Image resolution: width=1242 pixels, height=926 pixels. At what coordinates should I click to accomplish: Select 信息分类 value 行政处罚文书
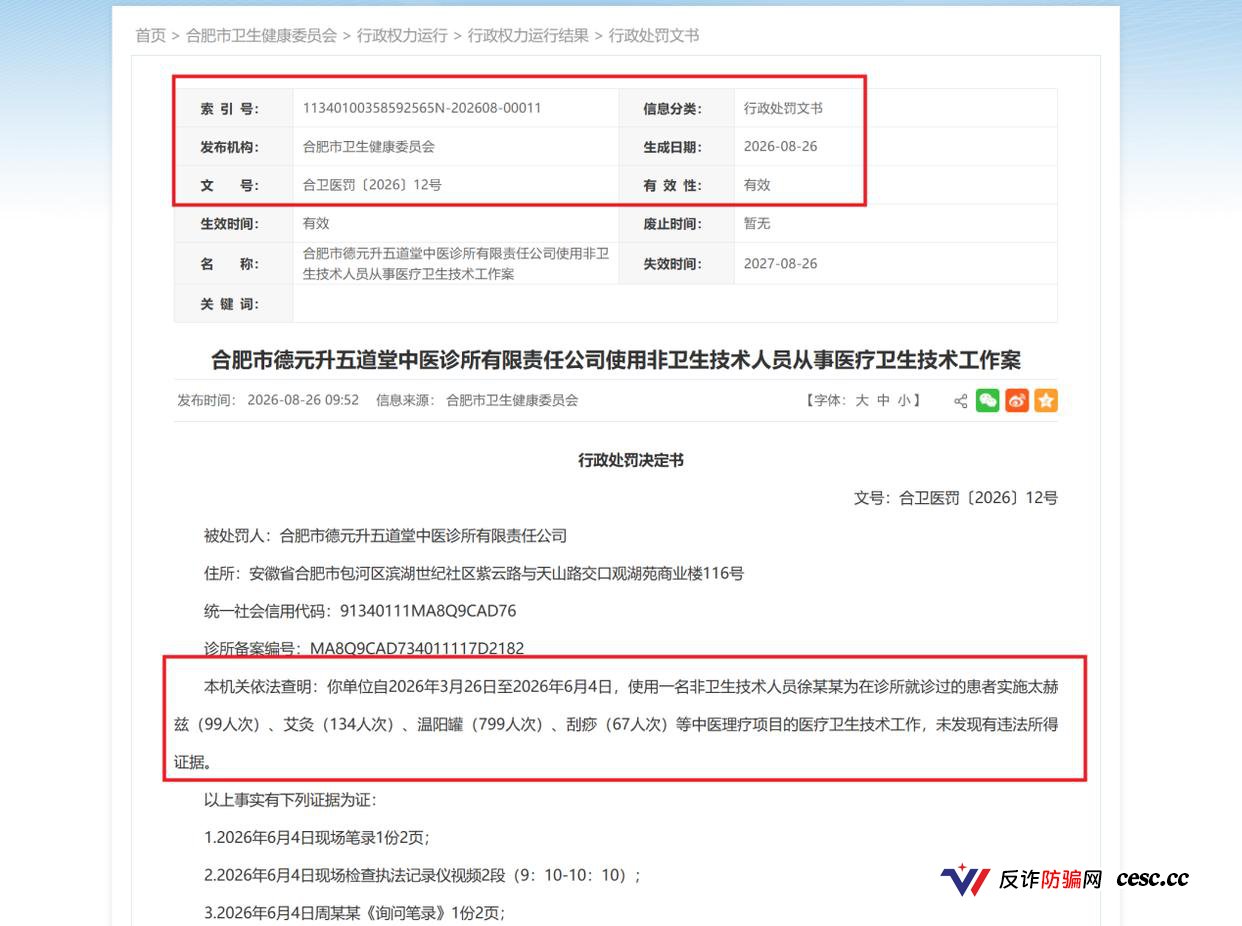pyautogui.click(x=783, y=107)
